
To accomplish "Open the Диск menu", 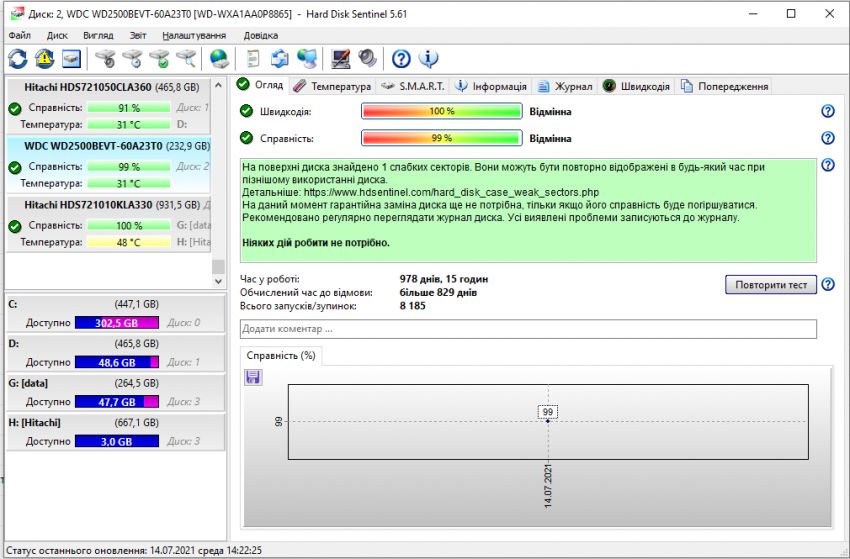I will click(x=57, y=35).
